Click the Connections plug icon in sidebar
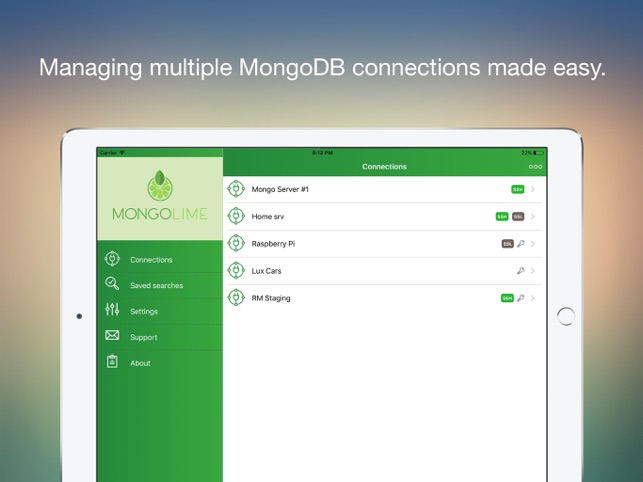 [x=112, y=259]
